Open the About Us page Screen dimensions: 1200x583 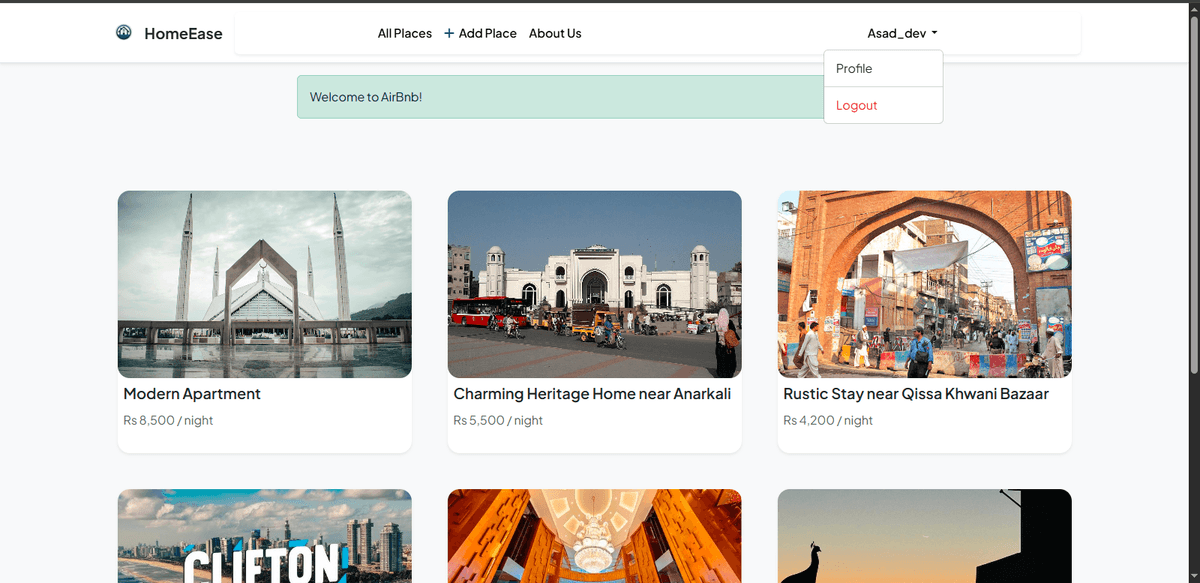tap(555, 33)
